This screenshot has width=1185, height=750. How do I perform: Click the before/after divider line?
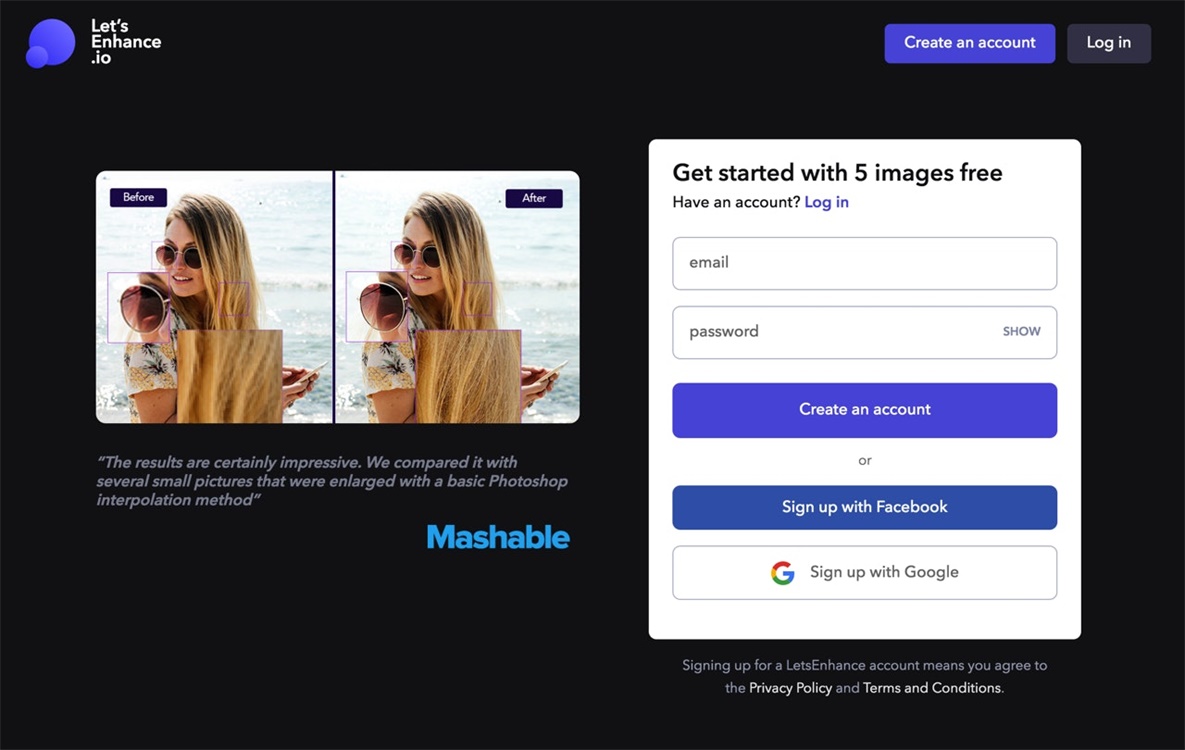pyautogui.click(x=334, y=297)
